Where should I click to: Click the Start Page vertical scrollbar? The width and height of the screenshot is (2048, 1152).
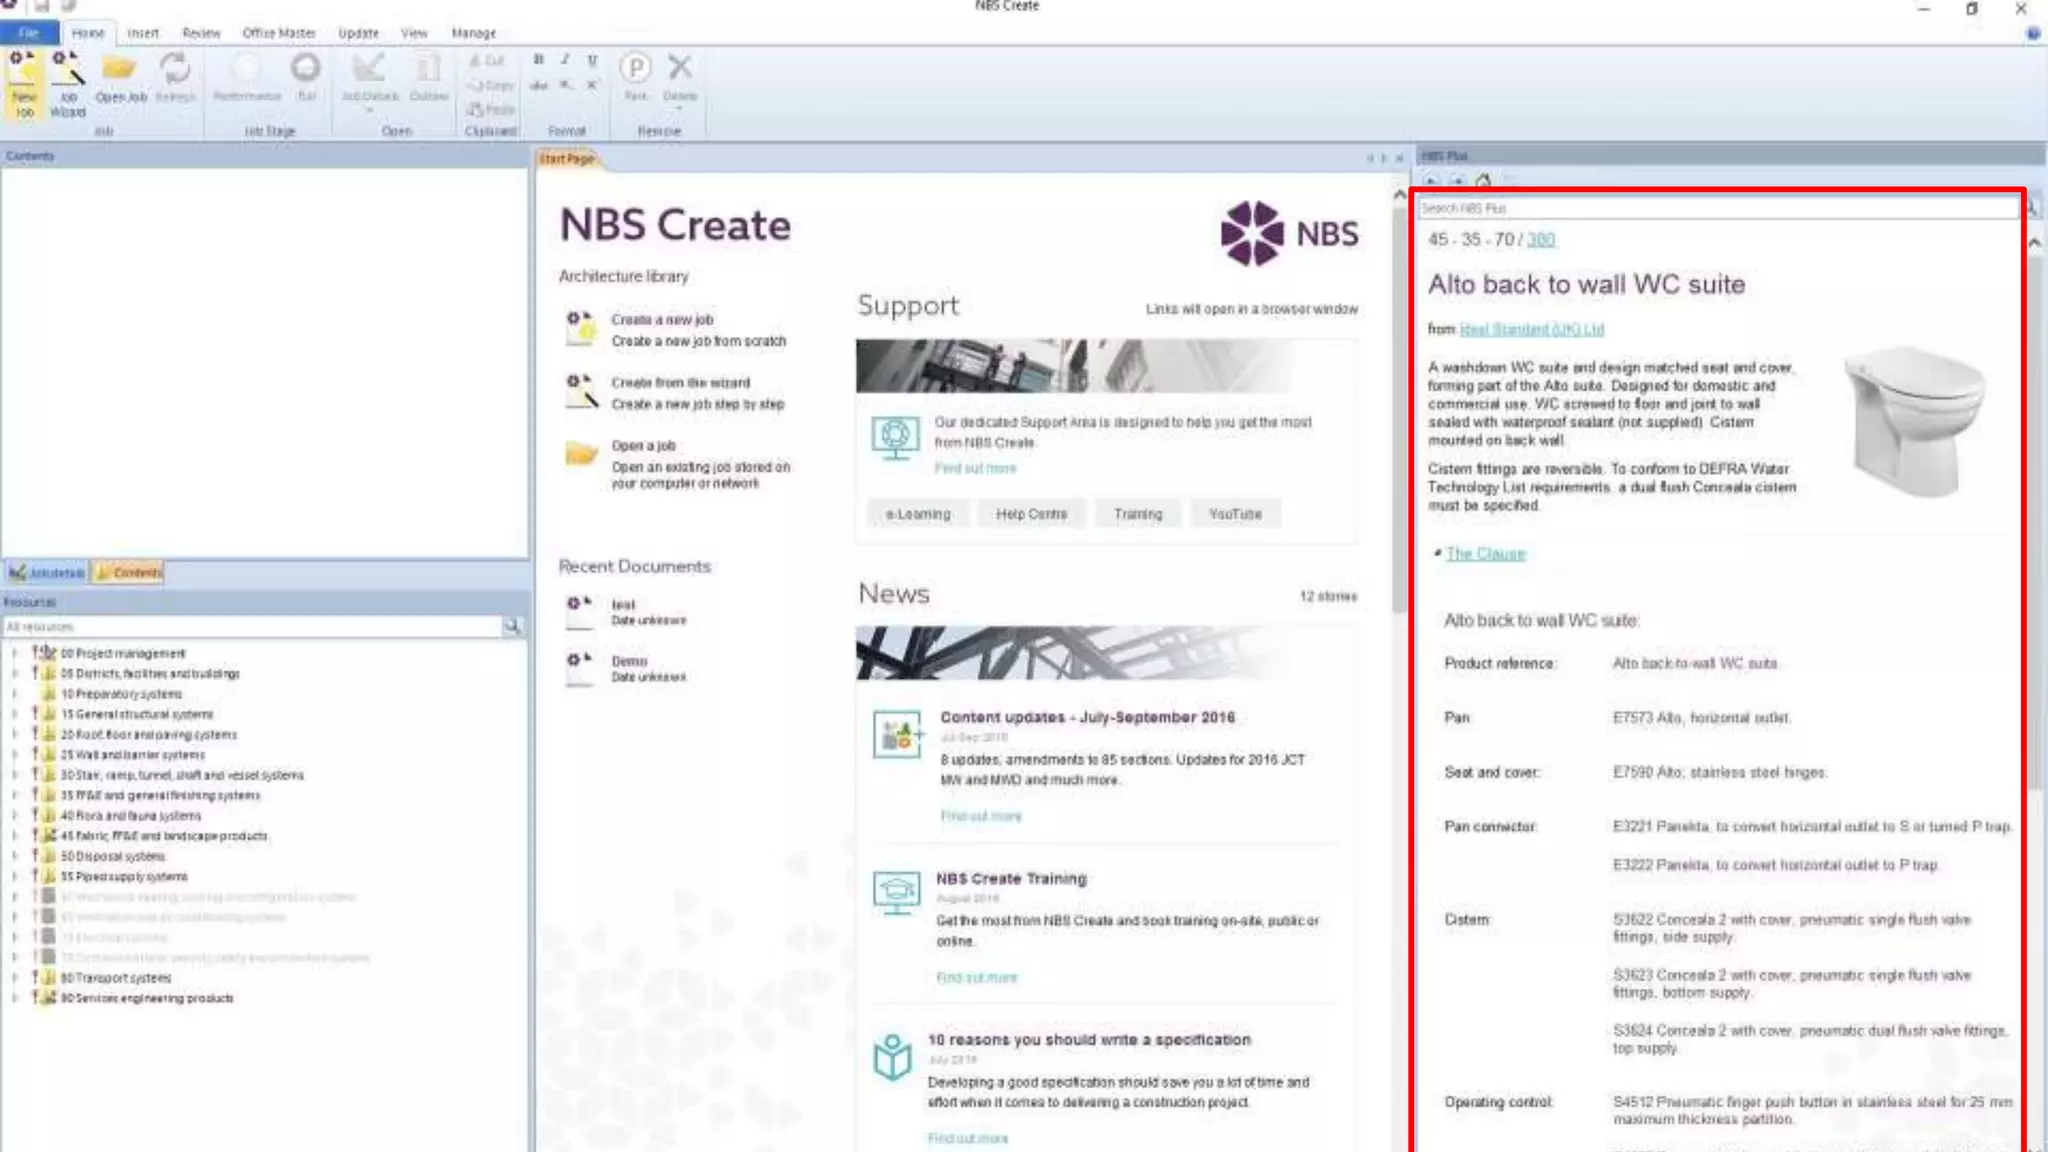click(1399, 400)
